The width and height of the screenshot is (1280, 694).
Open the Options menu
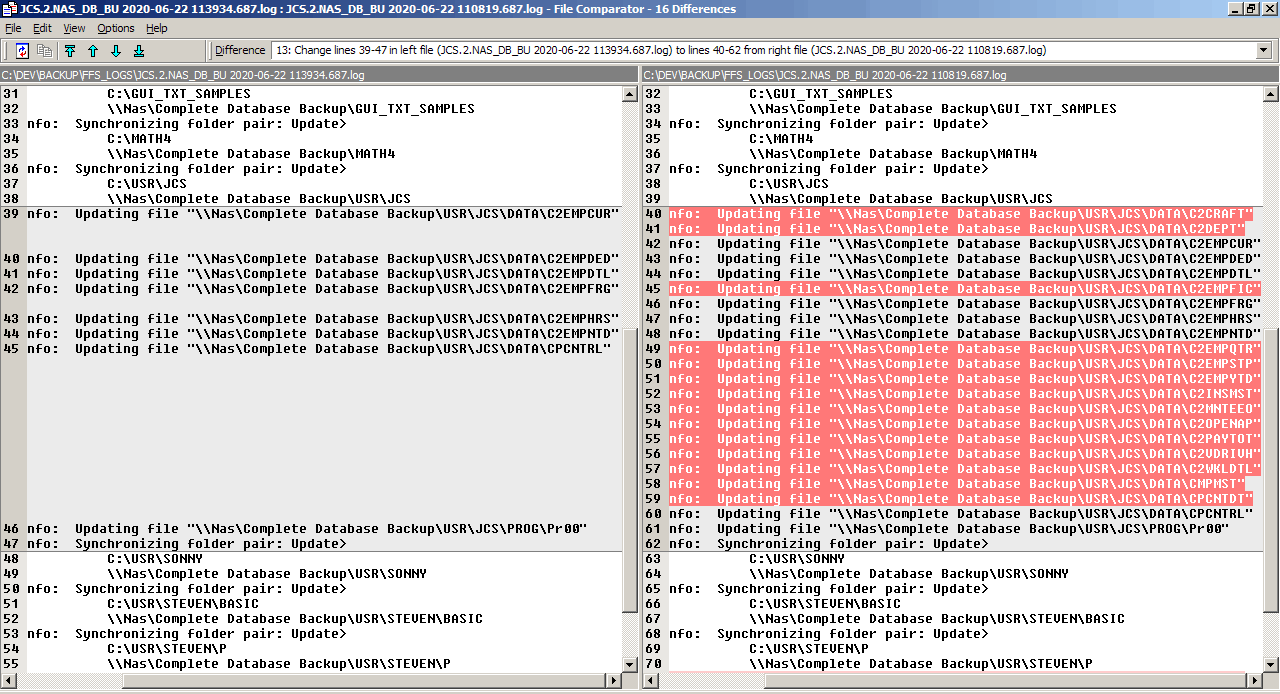pyautogui.click(x=116, y=28)
